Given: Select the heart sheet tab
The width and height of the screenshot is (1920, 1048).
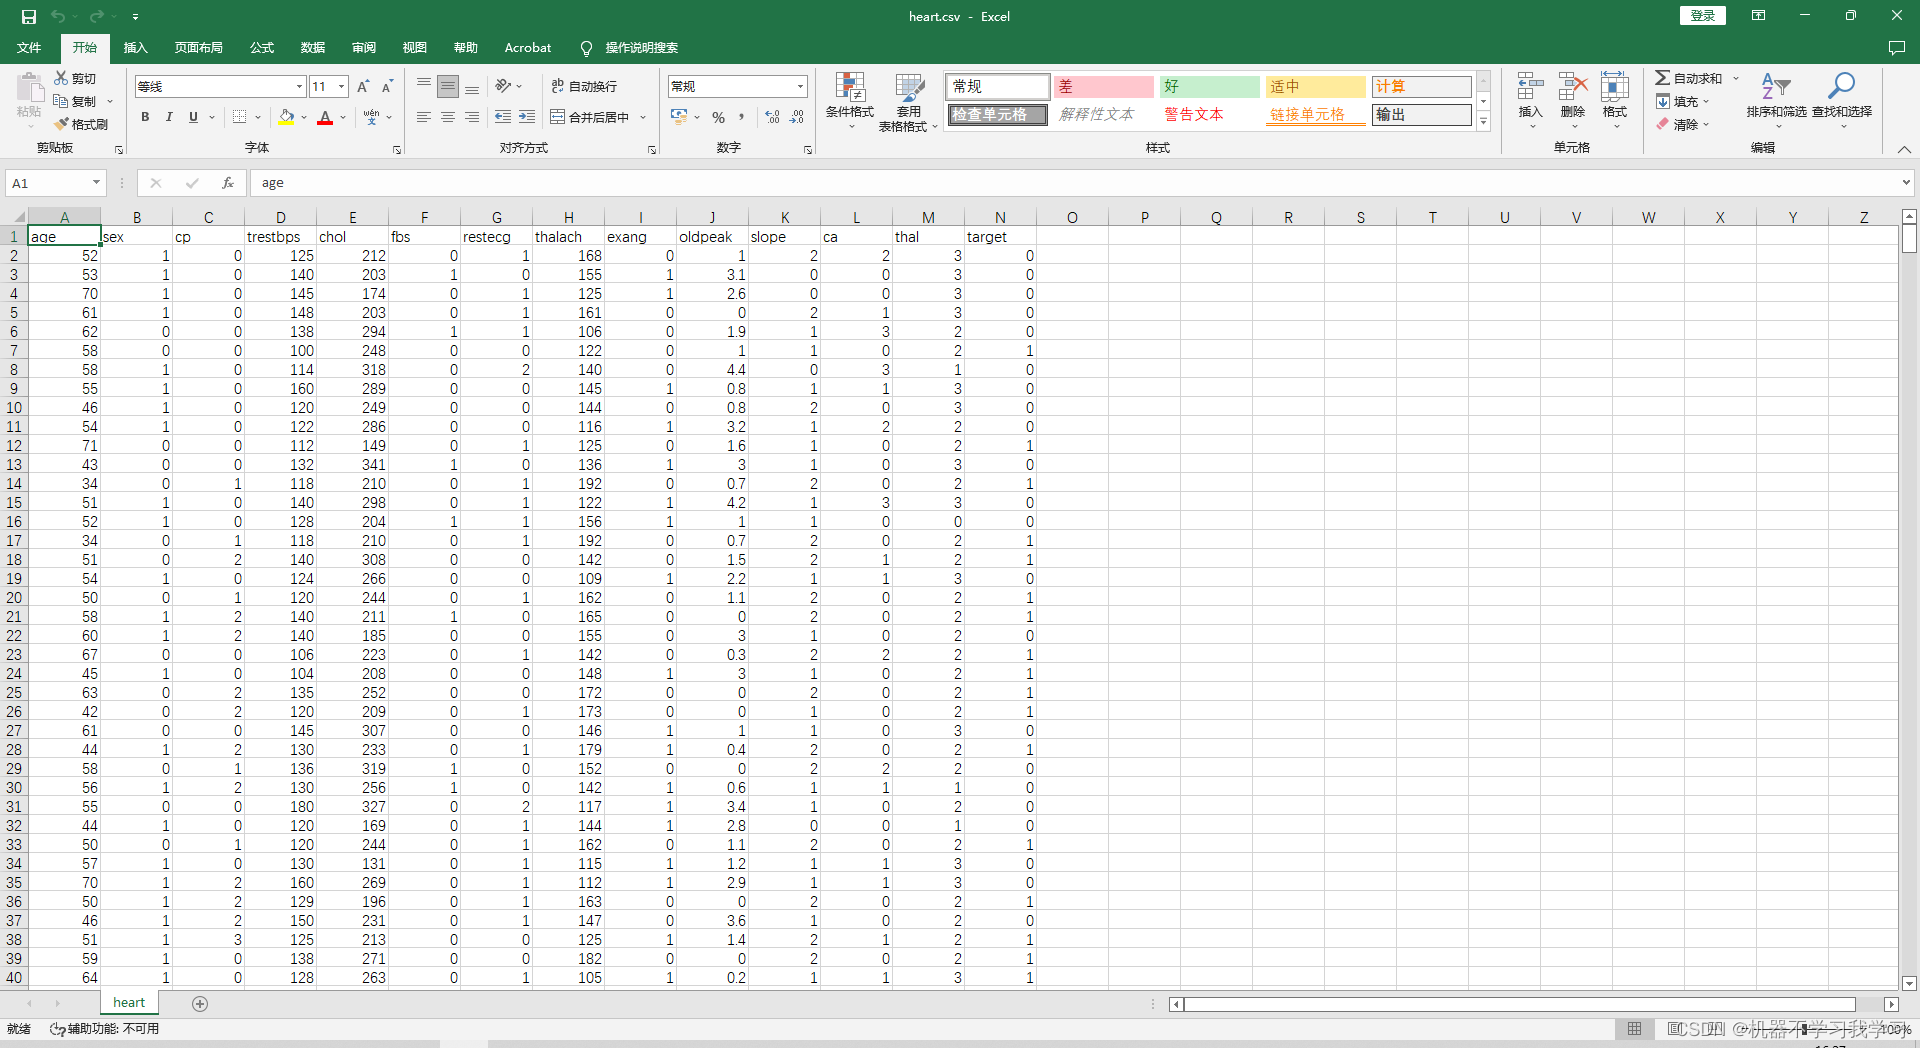Looking at the screenshot, I should point(129,1003).
